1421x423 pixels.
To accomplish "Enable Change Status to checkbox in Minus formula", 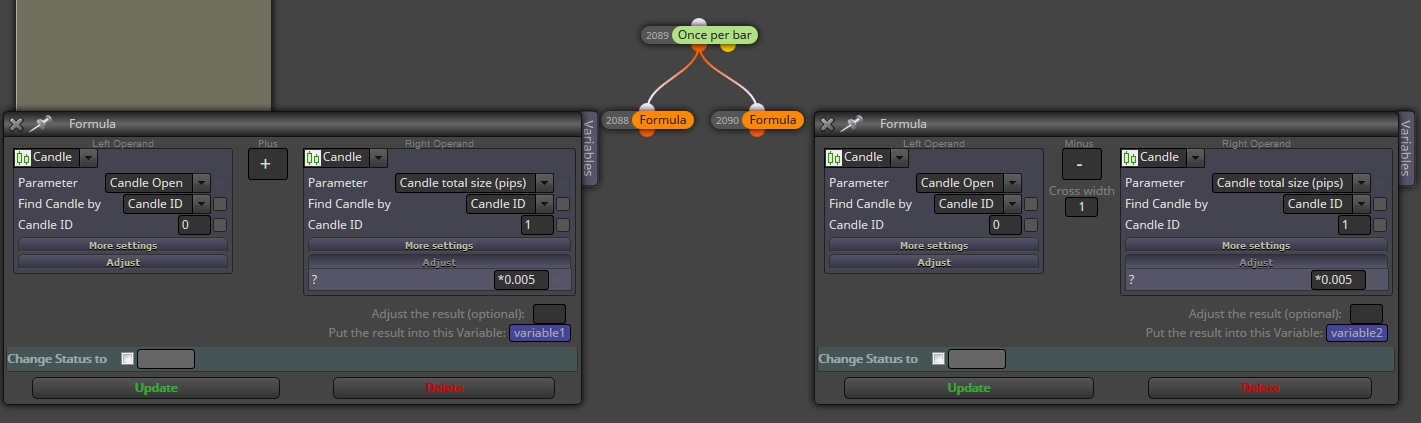I will click(x=938, y=359).
